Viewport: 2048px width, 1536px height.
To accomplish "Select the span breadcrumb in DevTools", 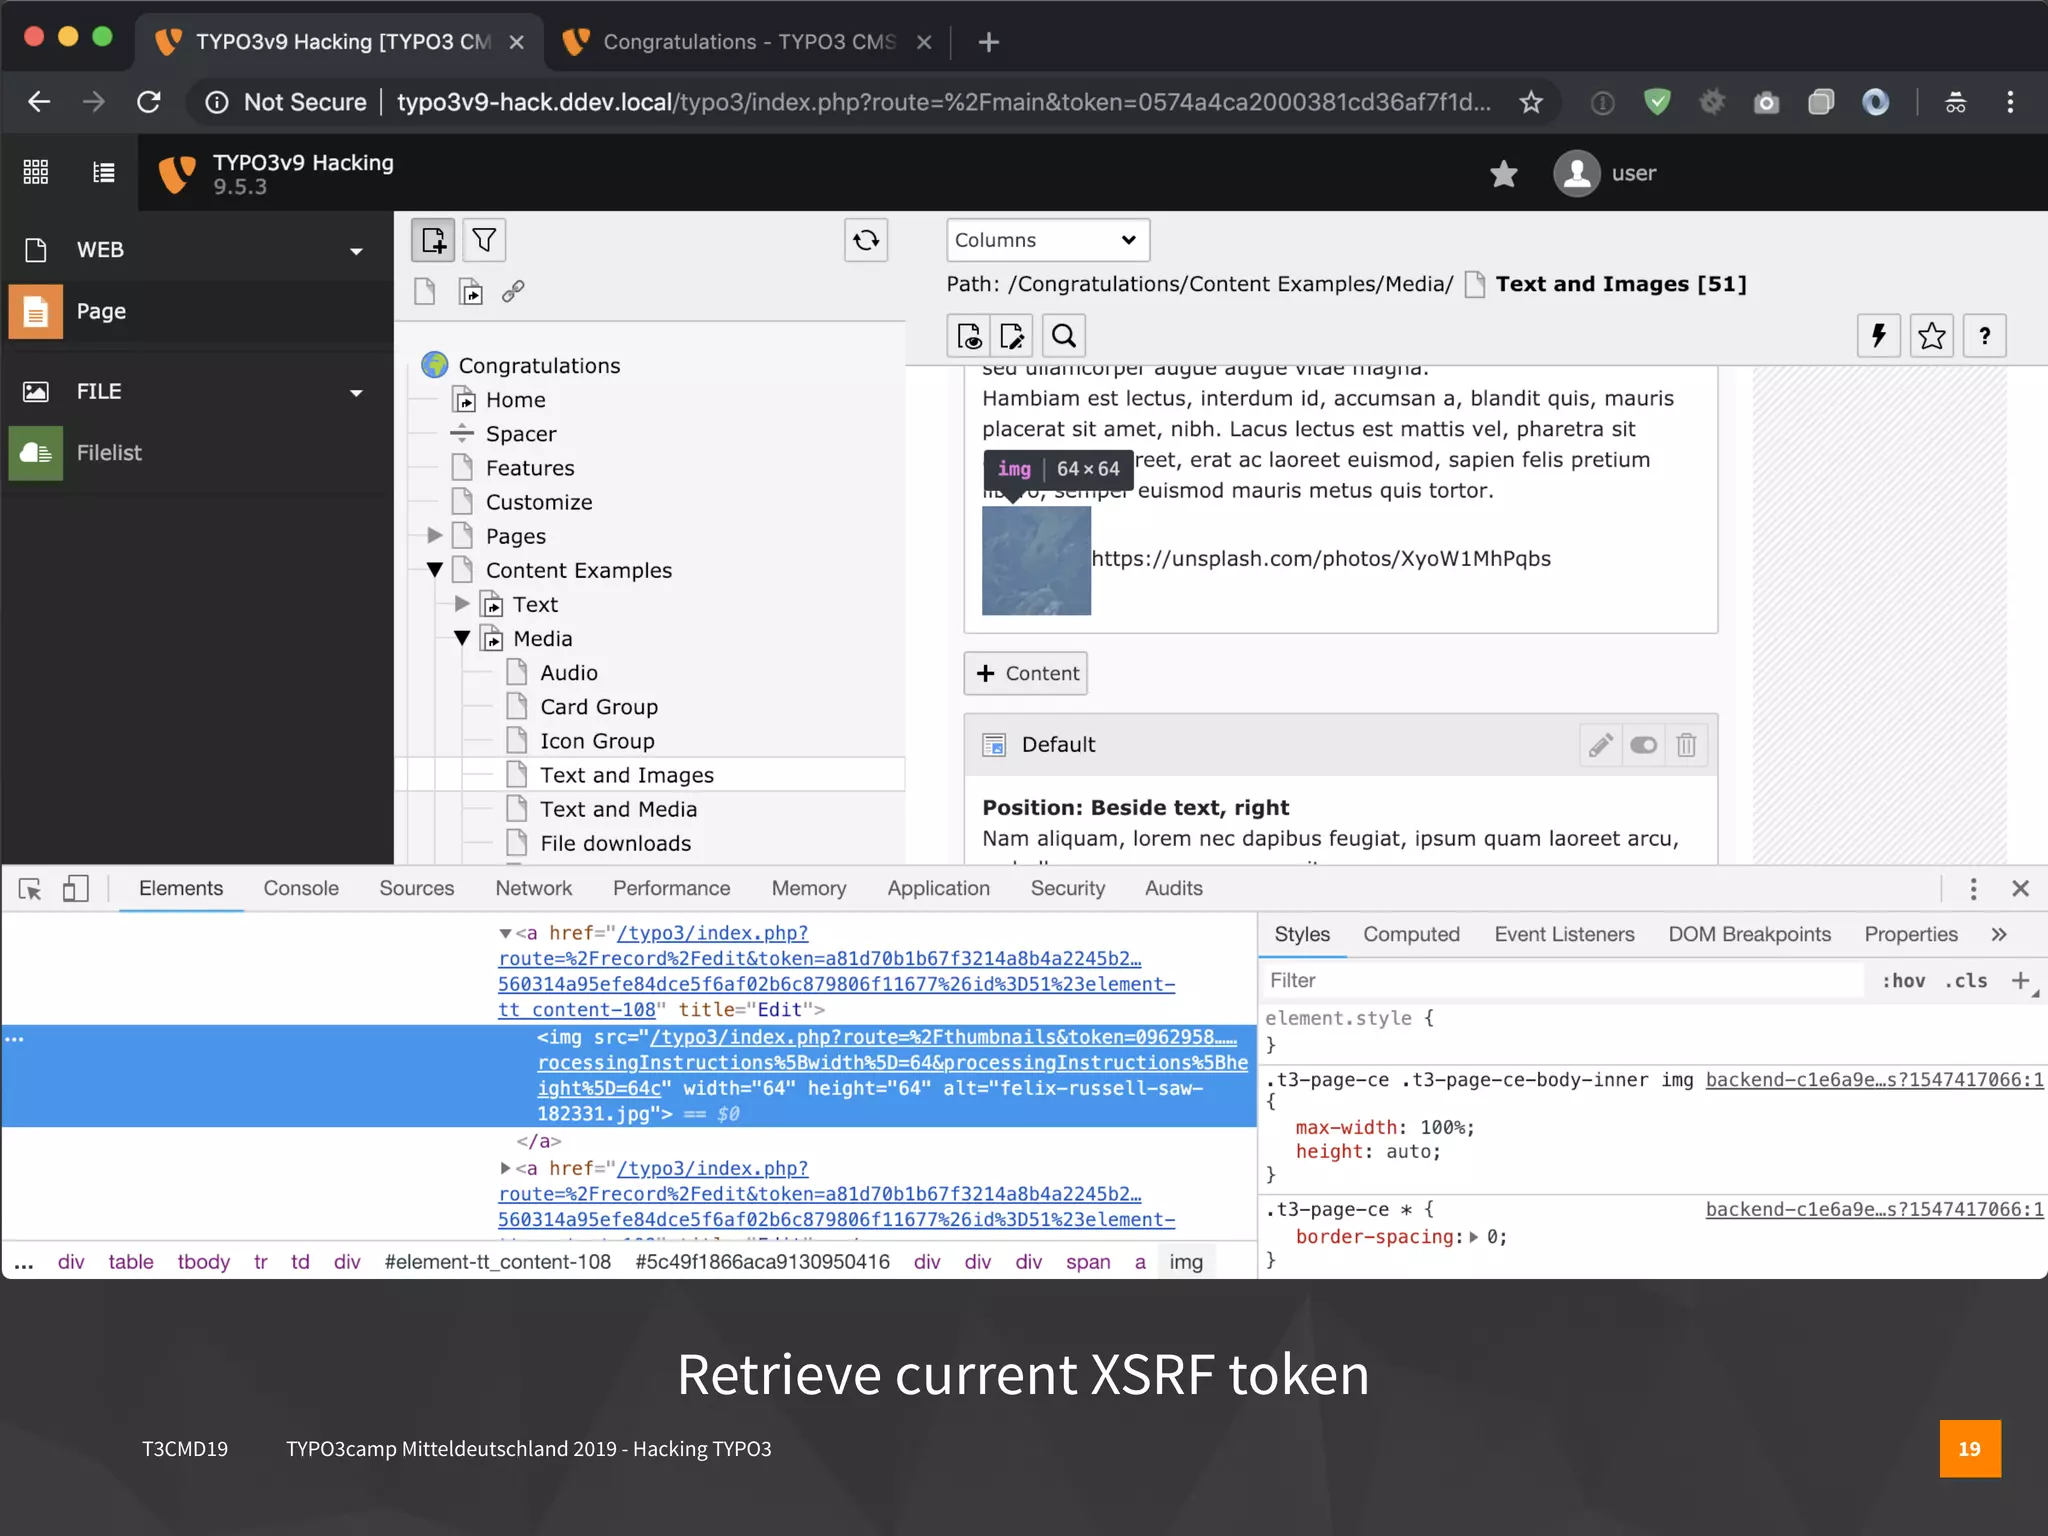I will tap(1088, 1263).
